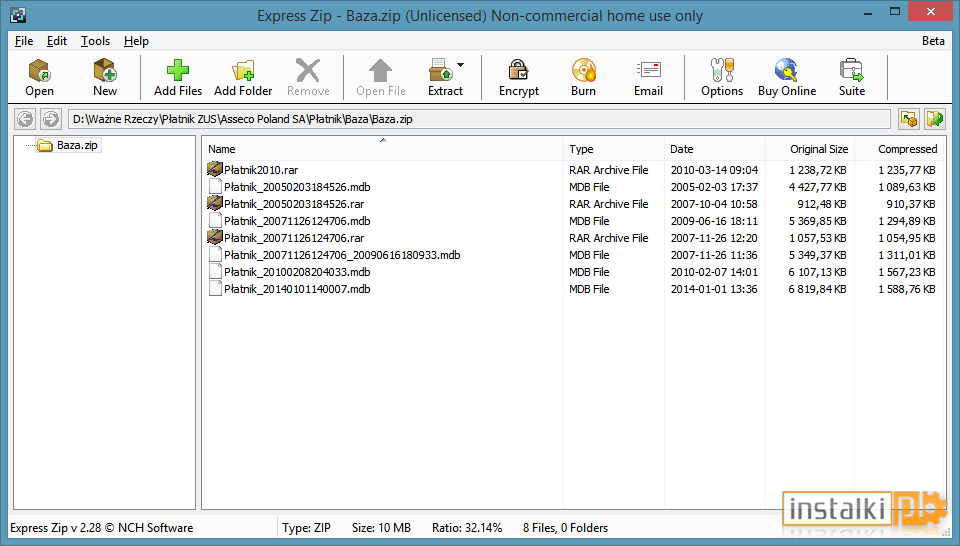960x546 pixels.
Task: Click original size 6 819,84 KB
Action: pyautogui.click(x=817, y=289)
